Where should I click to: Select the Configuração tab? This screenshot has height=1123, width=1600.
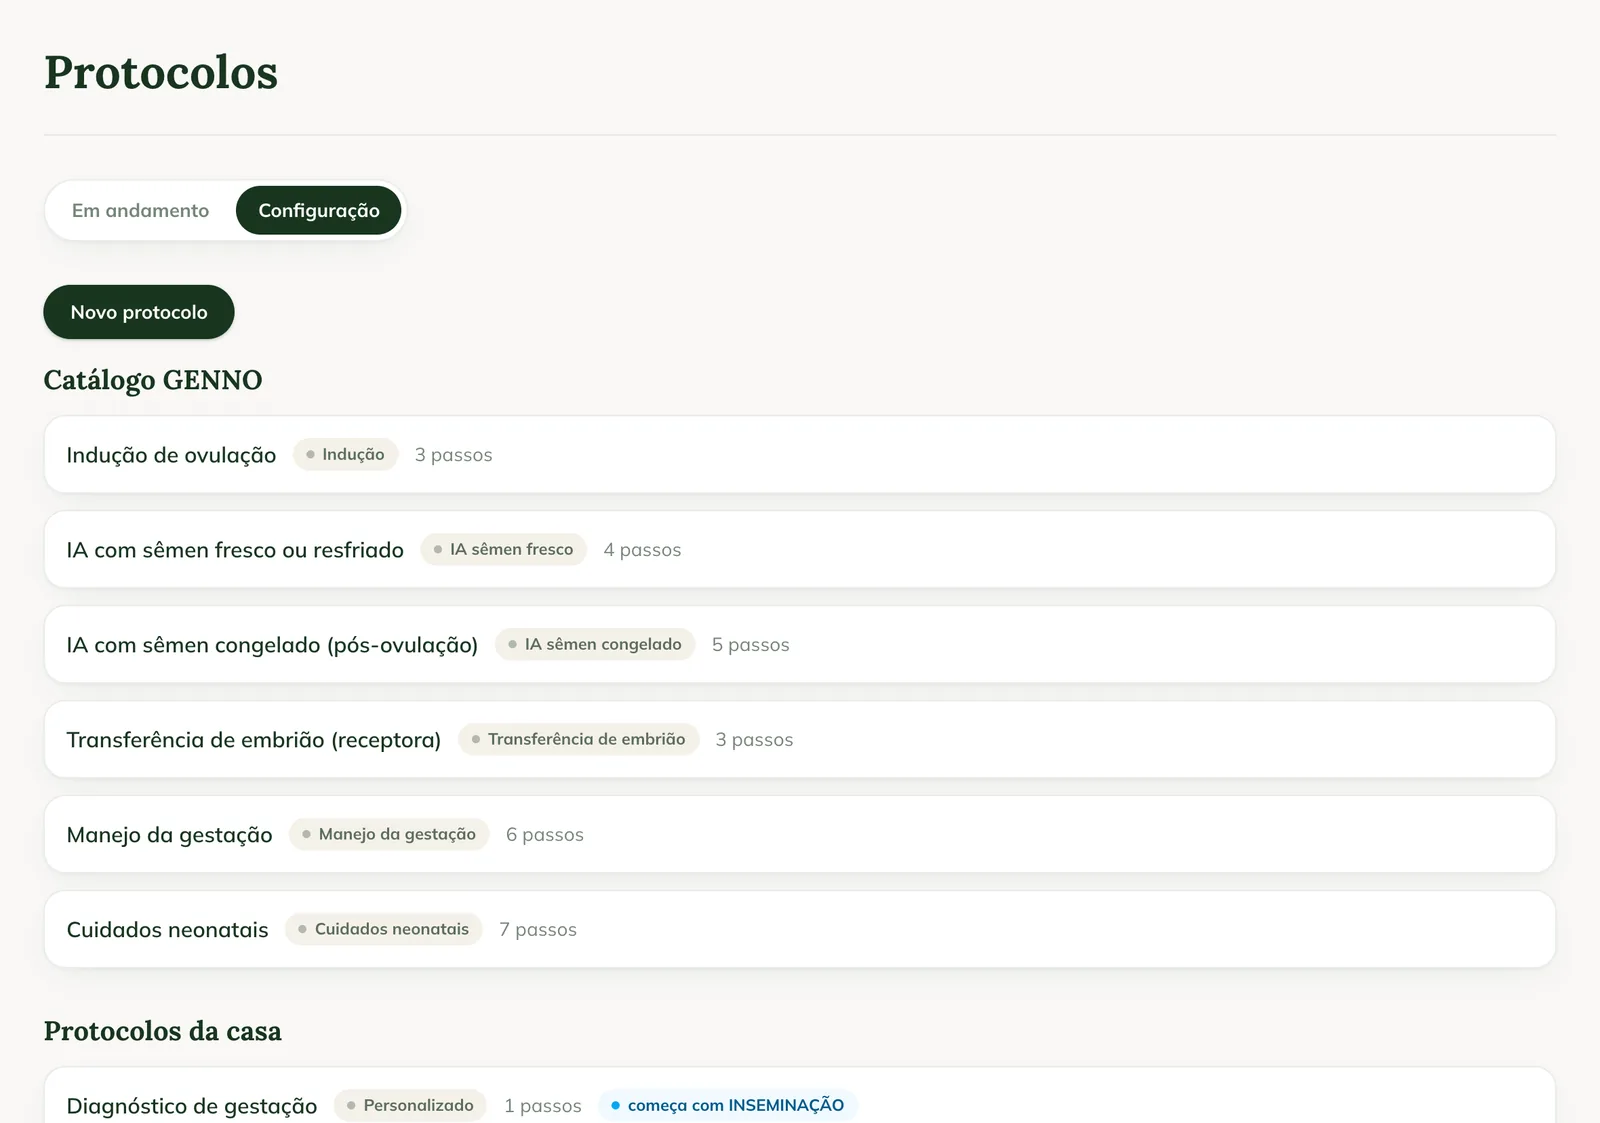(319, 210)
